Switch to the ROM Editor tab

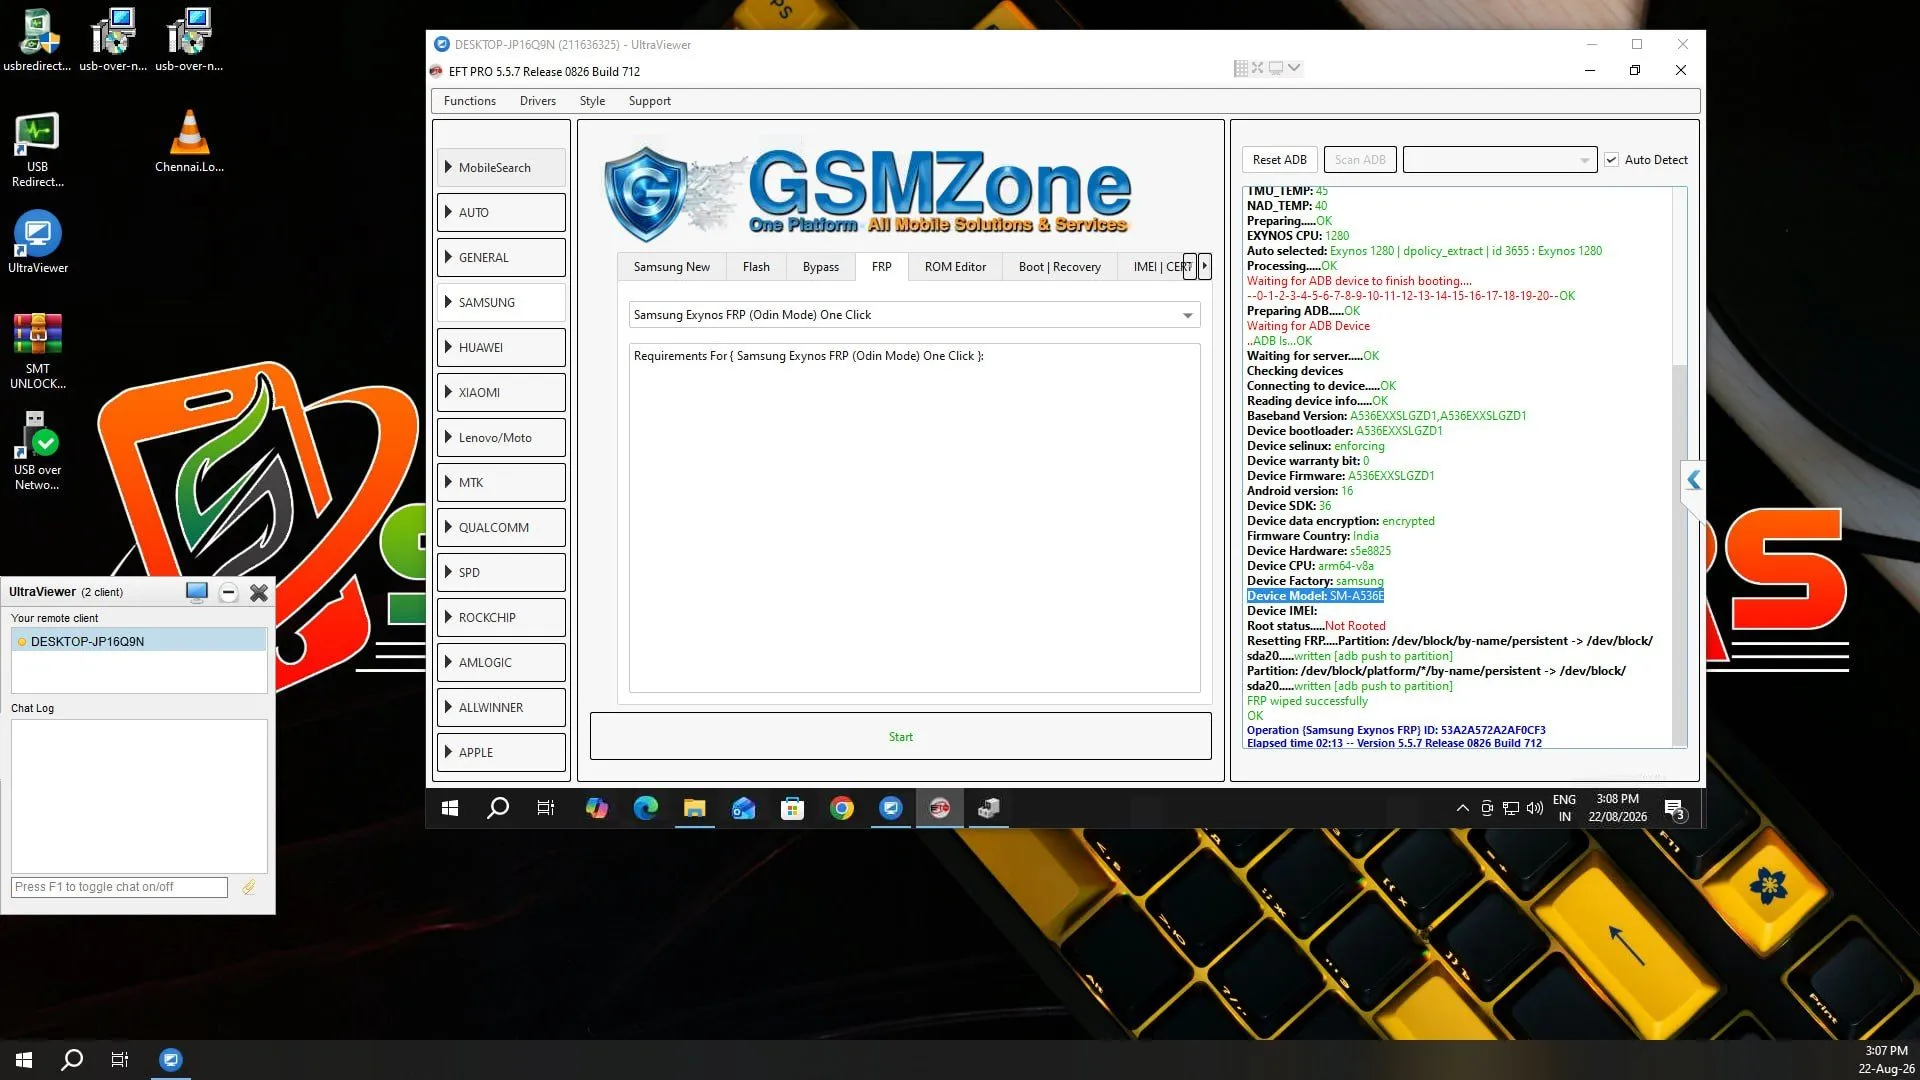click(955, 267)
